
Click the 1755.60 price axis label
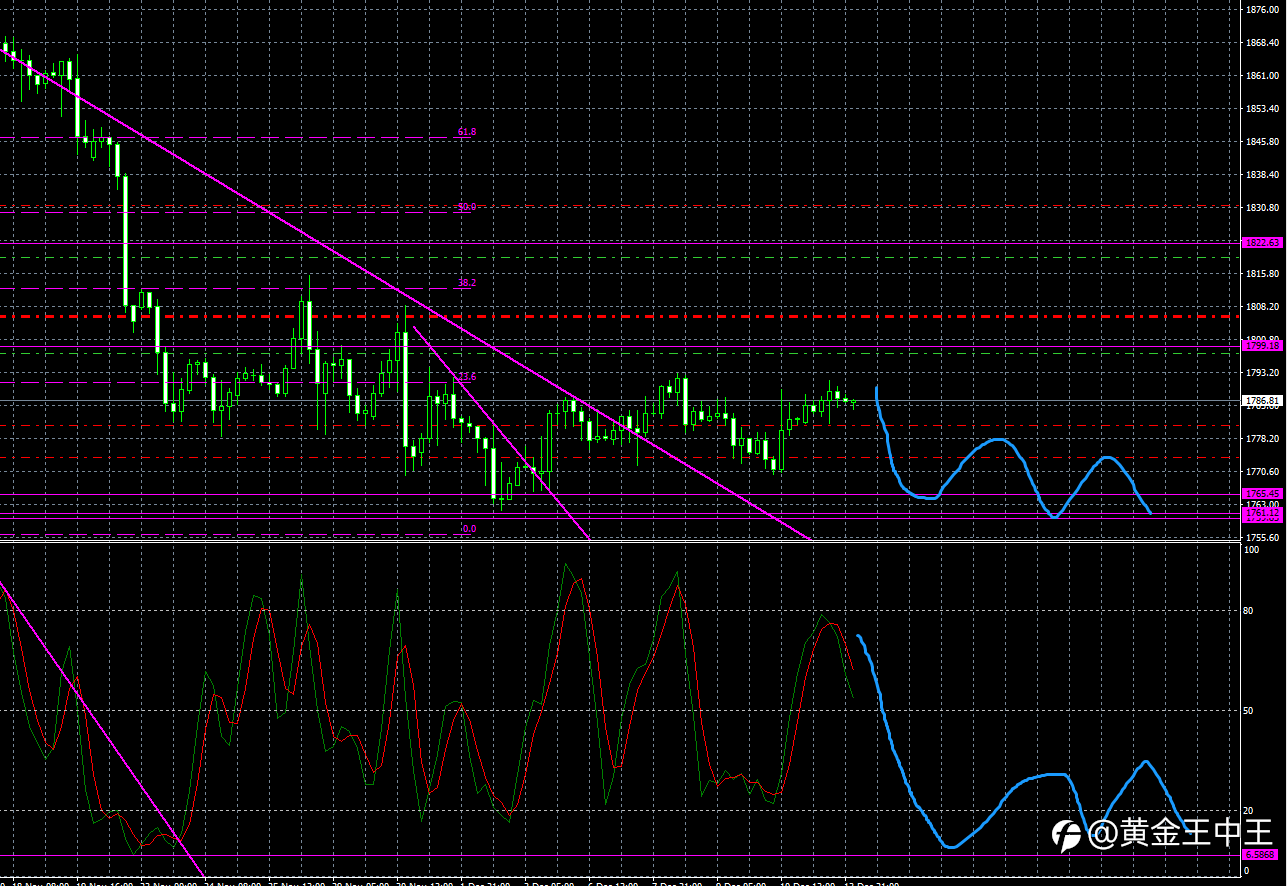coord(1262,538)
